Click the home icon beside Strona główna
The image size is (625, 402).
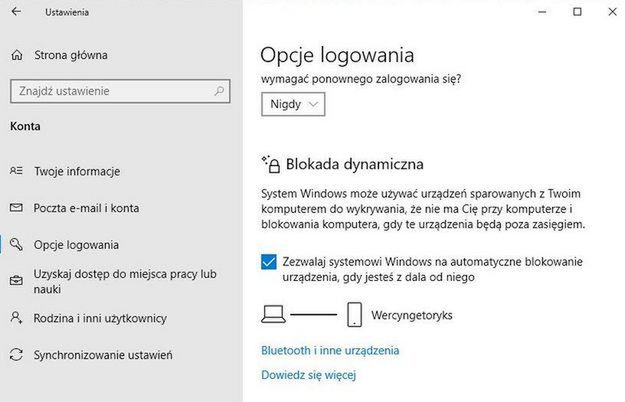[x=16, y=55]
